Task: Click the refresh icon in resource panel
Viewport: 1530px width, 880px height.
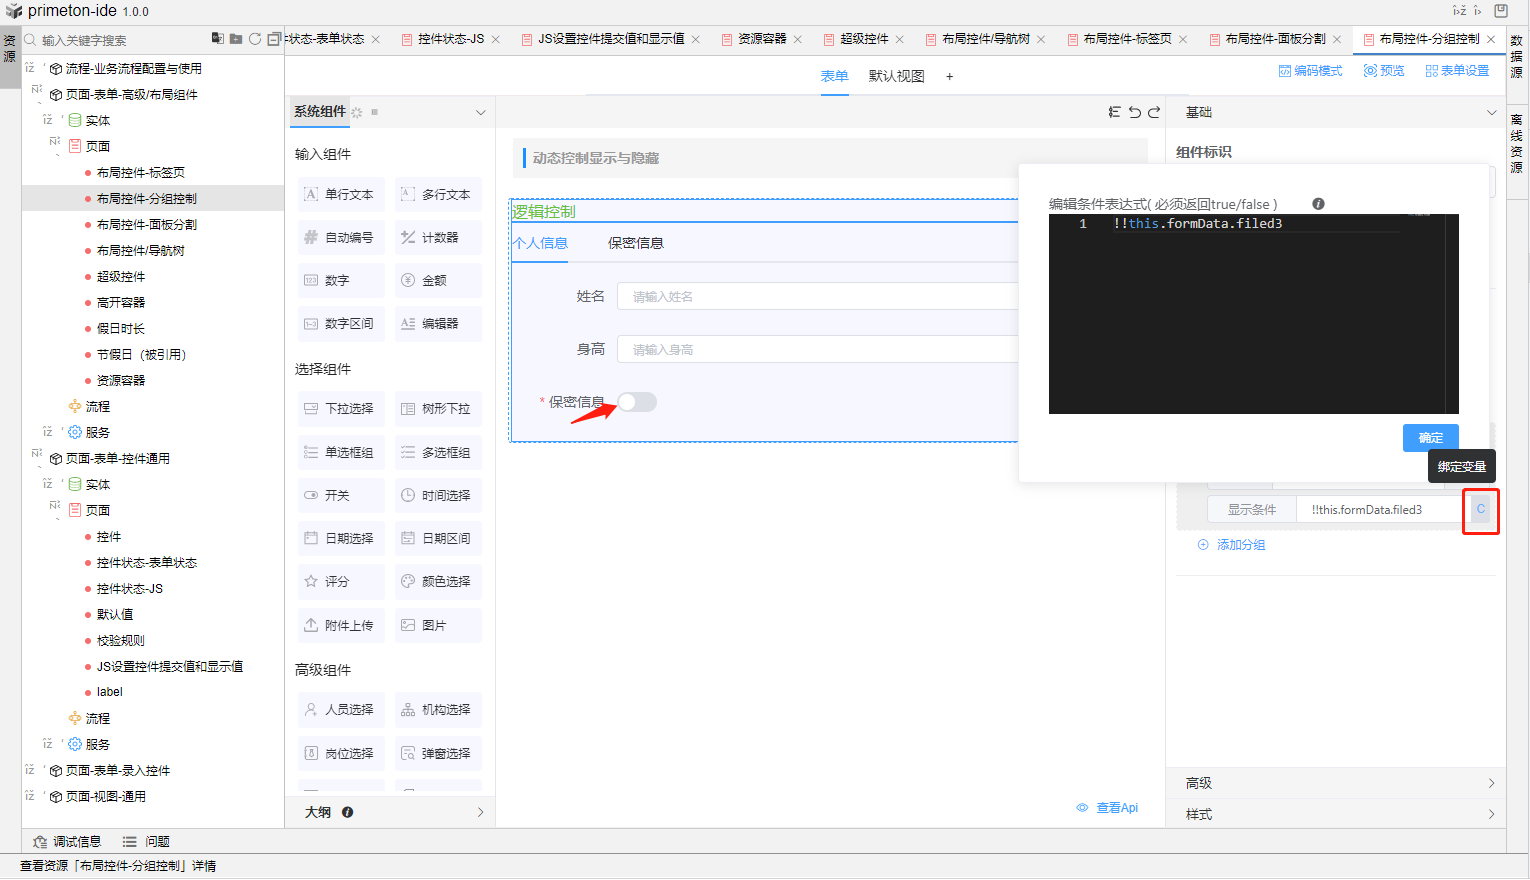Action: (x=255, y=39)
